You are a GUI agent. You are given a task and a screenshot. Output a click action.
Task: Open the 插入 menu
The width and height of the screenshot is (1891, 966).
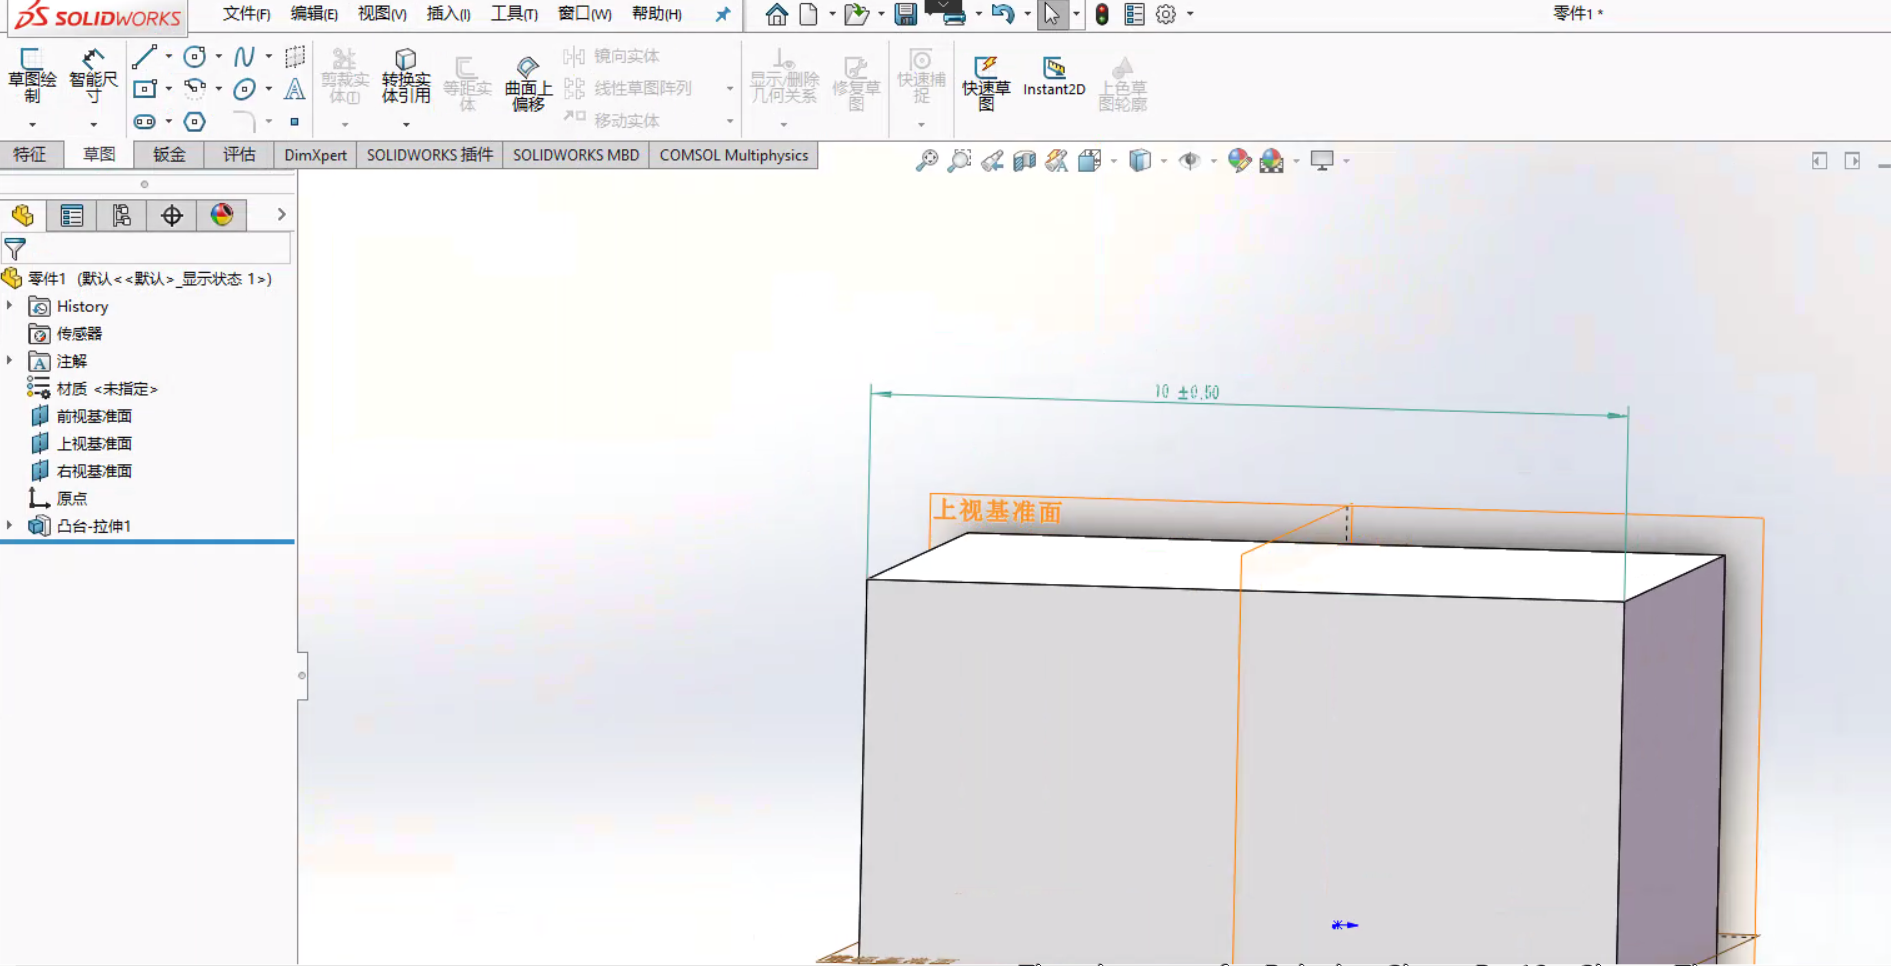447,14
